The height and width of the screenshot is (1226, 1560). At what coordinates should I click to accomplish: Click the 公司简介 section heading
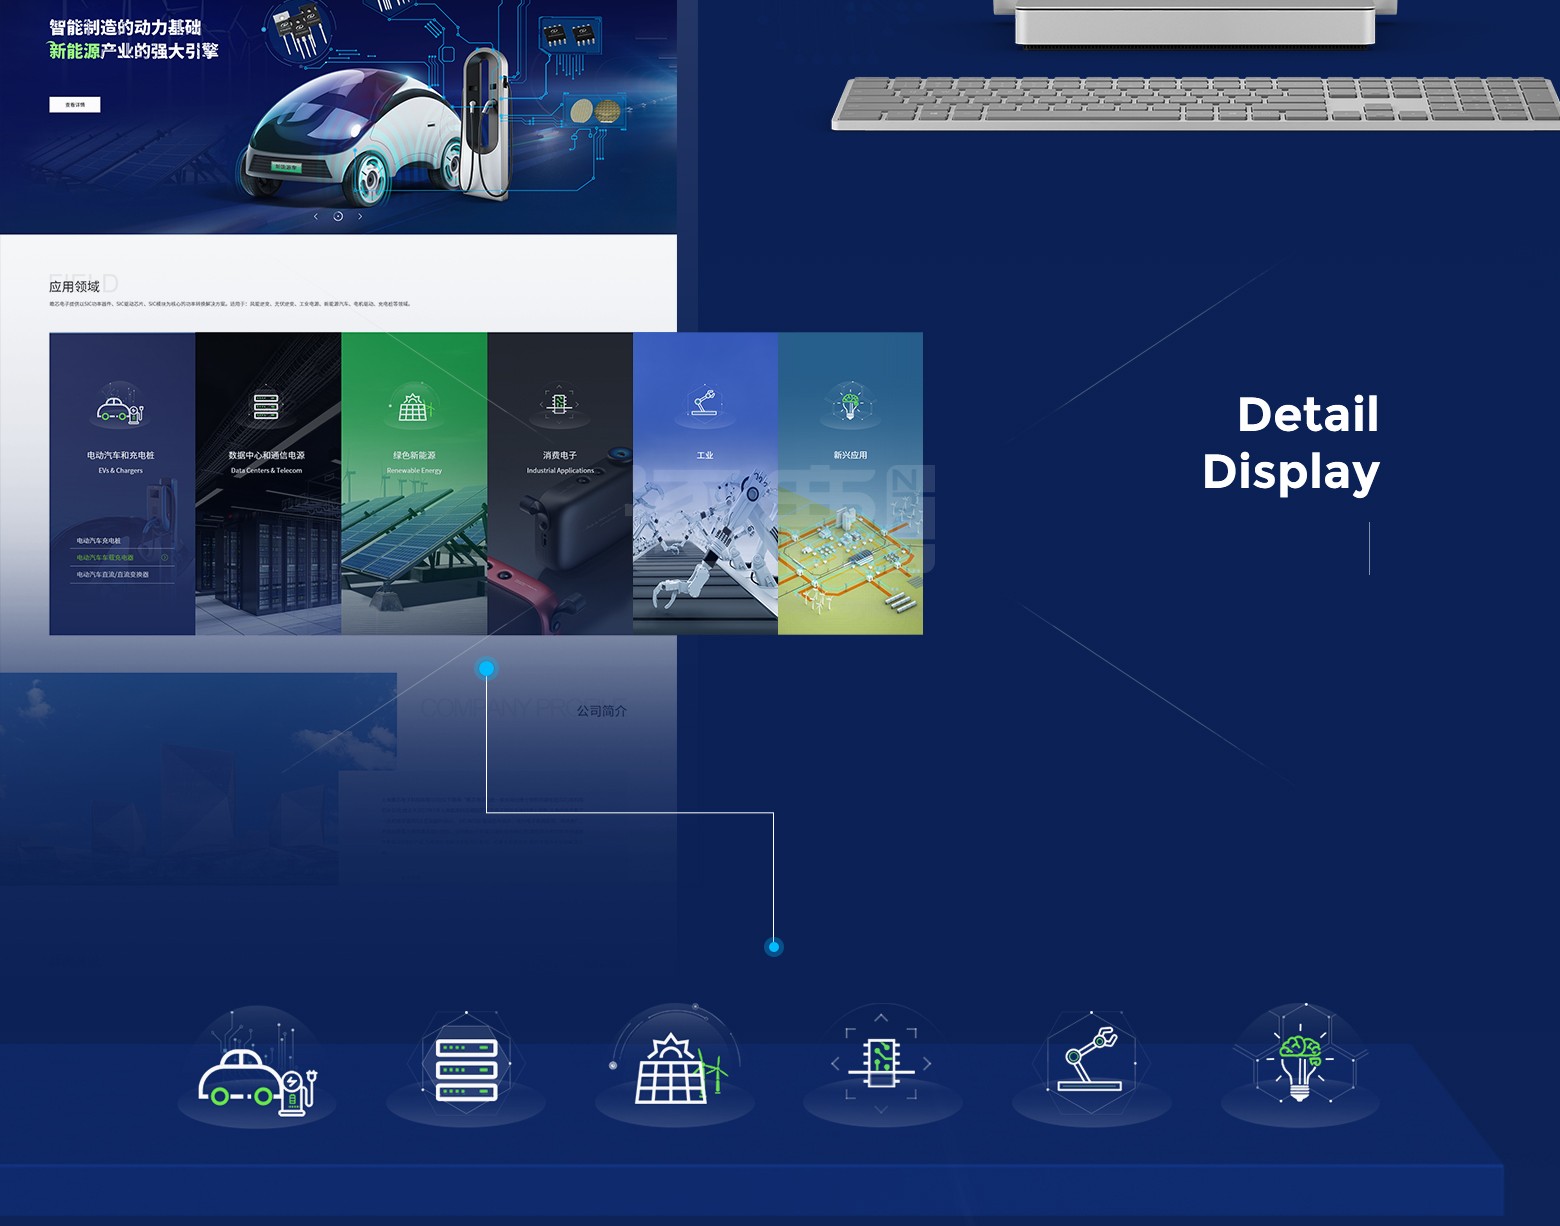601,711
